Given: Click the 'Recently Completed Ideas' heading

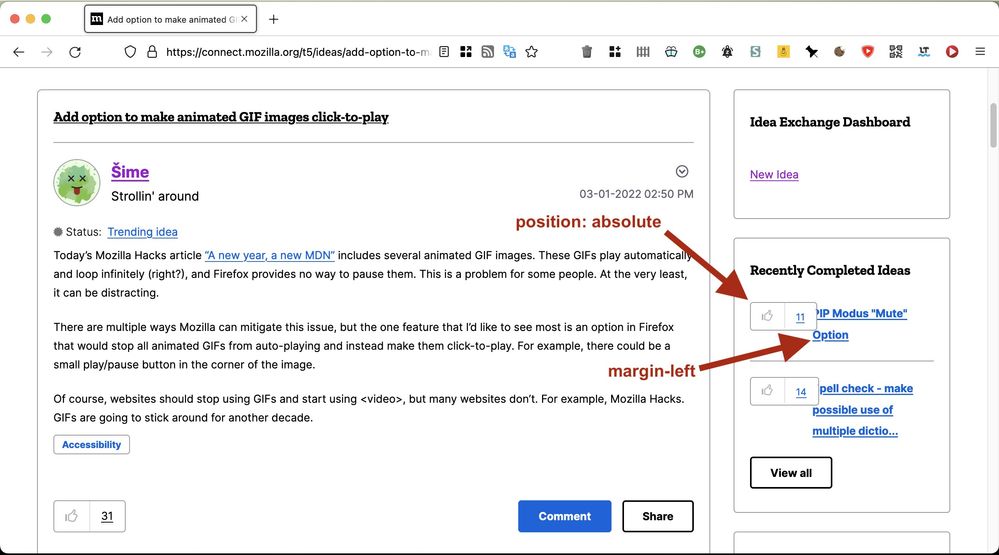Looking at the screenshot, I should [830, 270].
